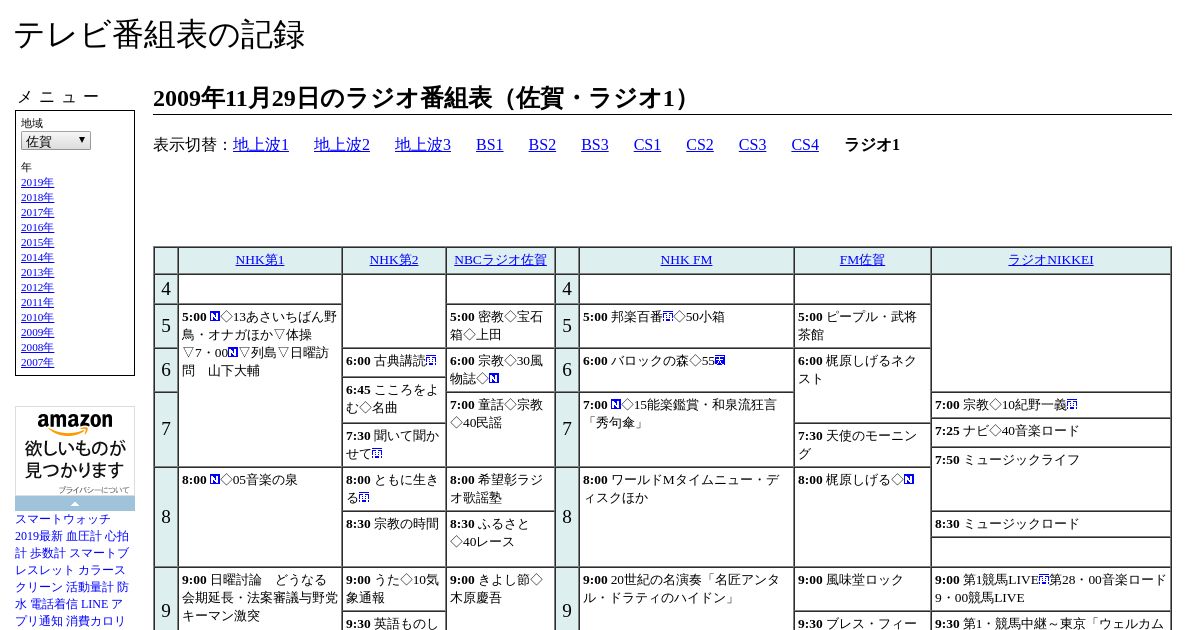This screenshot has width=1200, height=630.
Task: Open the 2012年 archive link
Action: tap(37, 287)
